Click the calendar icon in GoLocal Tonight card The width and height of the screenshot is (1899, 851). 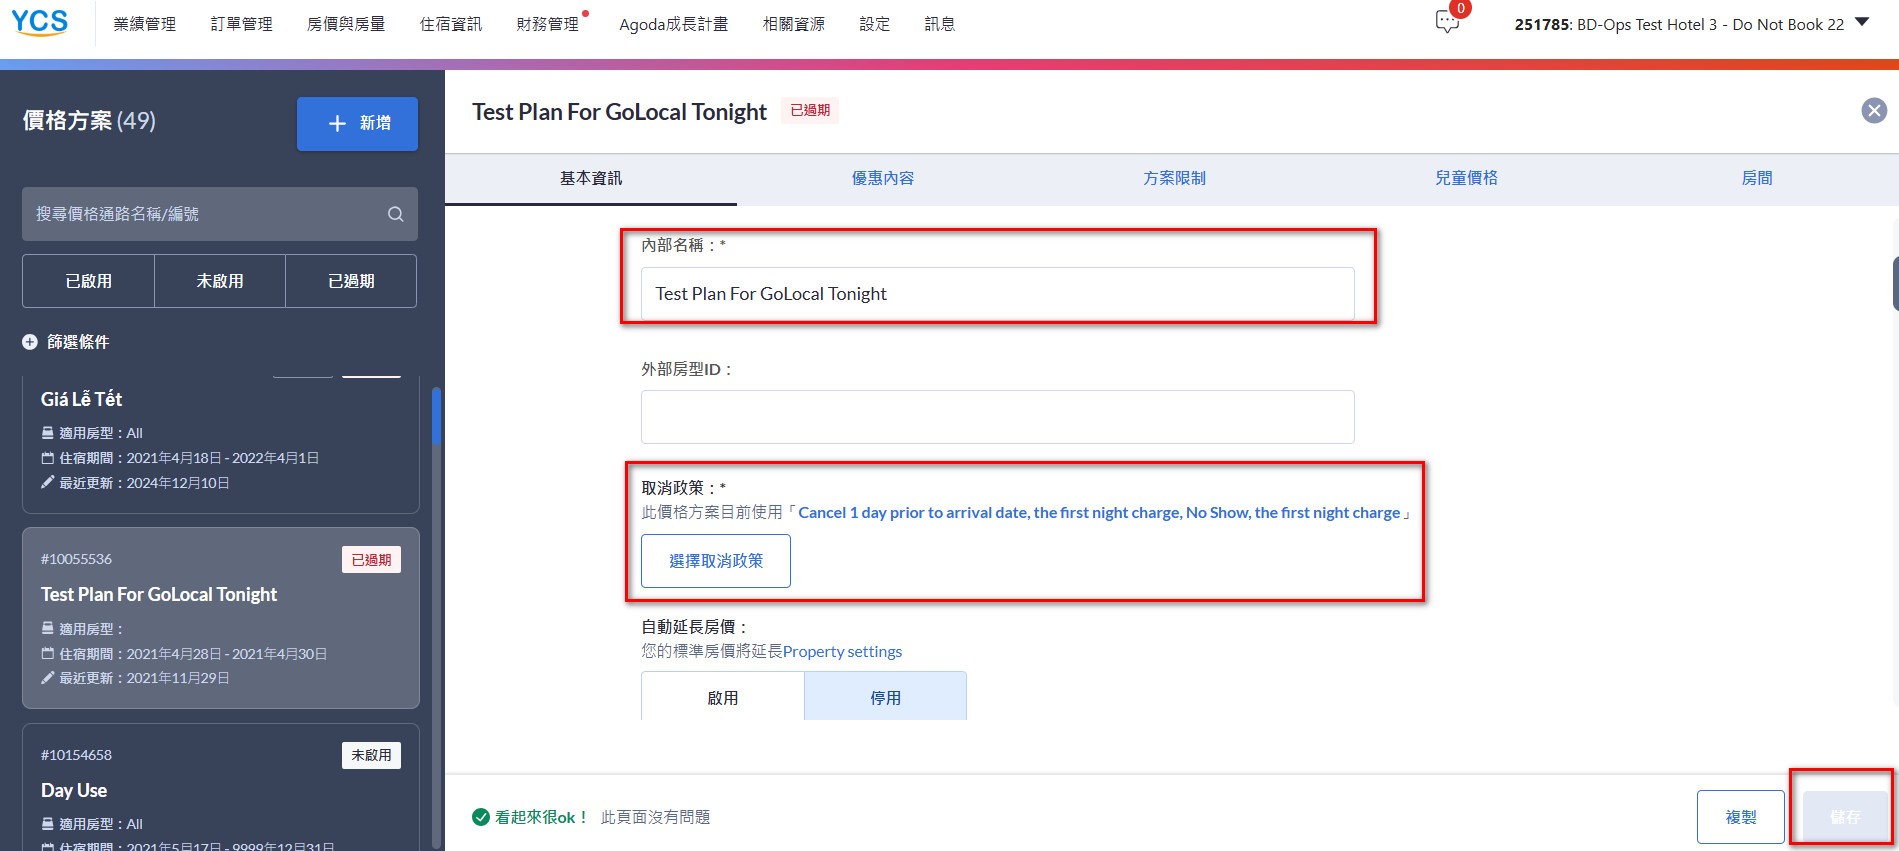pyautogui.click(x=47, y=654)
